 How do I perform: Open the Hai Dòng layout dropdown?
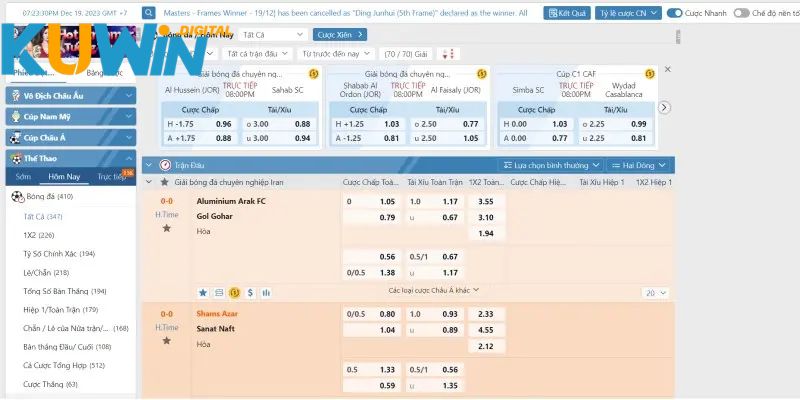coord(639,164)
